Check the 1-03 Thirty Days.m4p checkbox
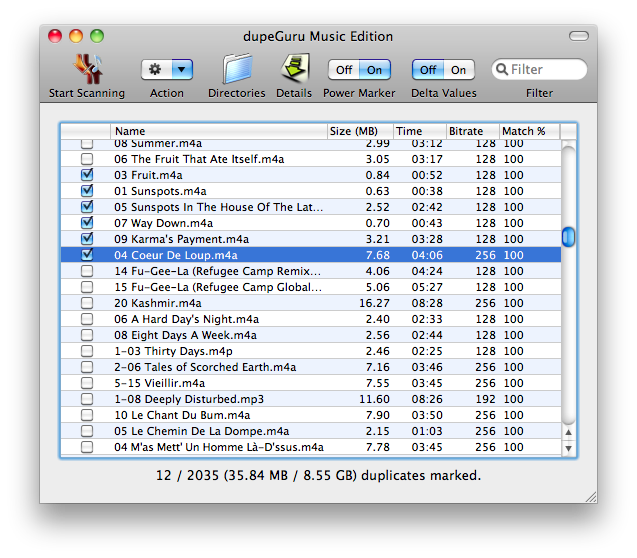Viewport: 637px width, 558px height. (87, 351)
